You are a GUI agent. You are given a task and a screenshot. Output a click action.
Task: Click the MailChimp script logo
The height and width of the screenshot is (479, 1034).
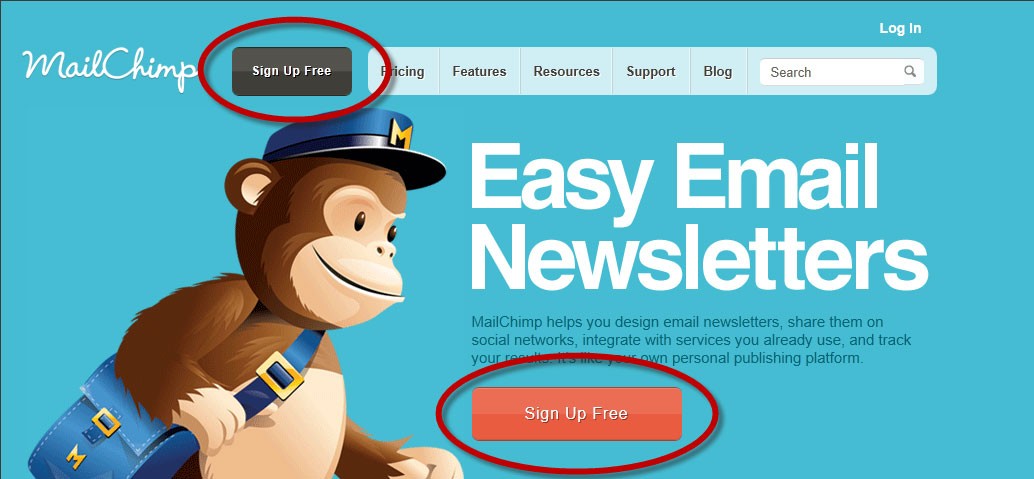110,70
